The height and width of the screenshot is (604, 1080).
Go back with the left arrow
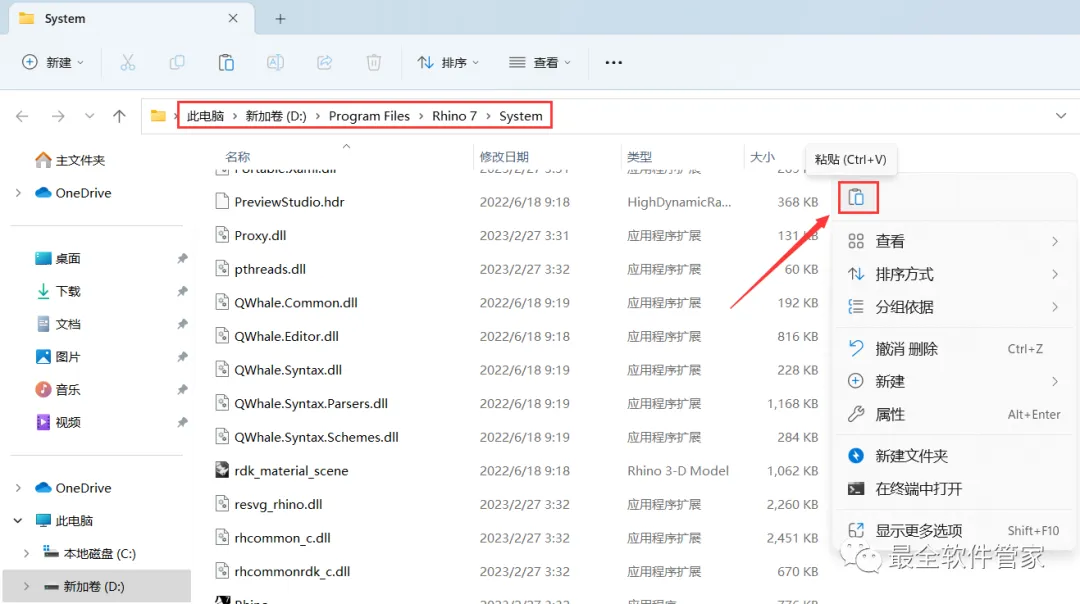22,116
